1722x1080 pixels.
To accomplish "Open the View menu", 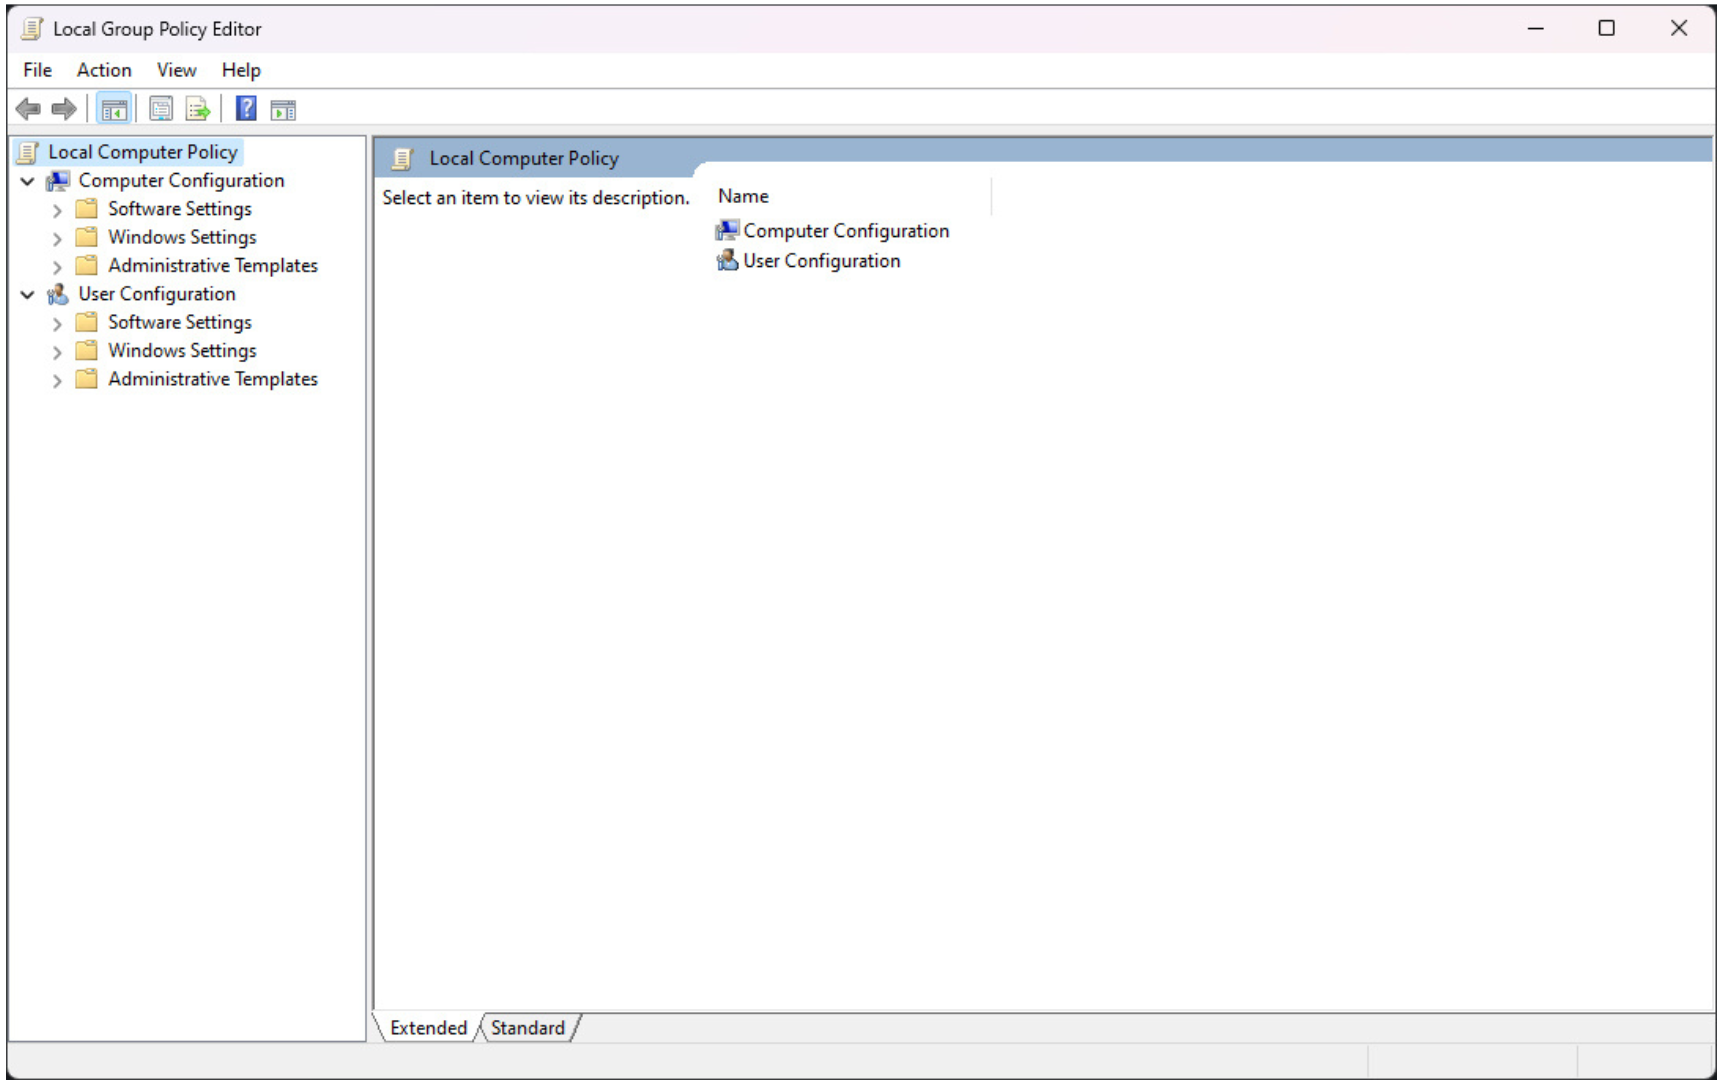I will pyautogui.click(x=175, y=69).
